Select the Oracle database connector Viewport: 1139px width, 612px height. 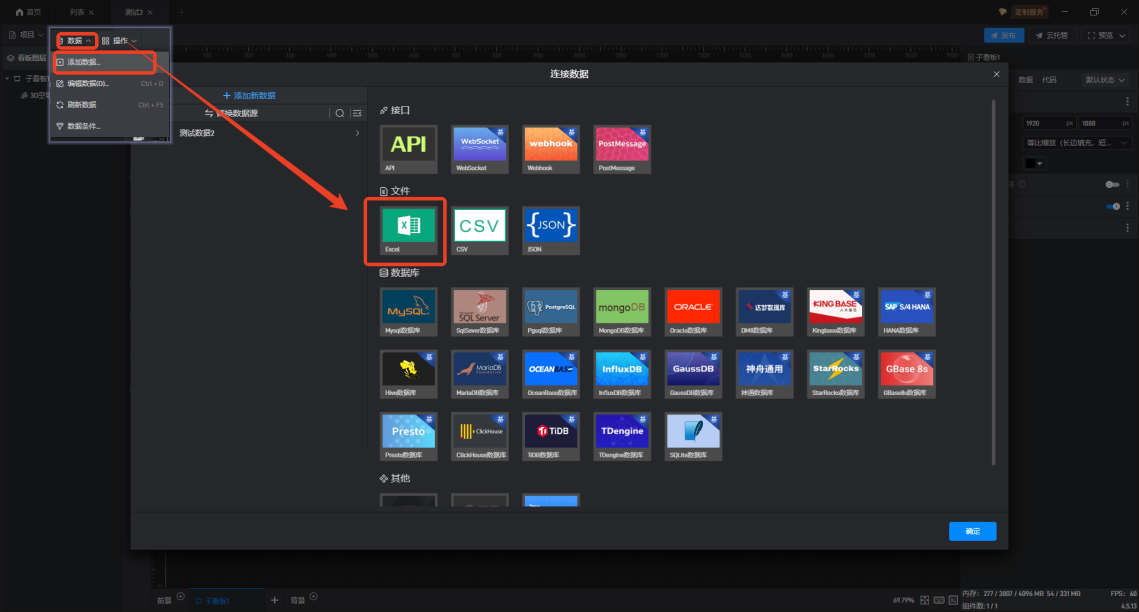point(692,311)
